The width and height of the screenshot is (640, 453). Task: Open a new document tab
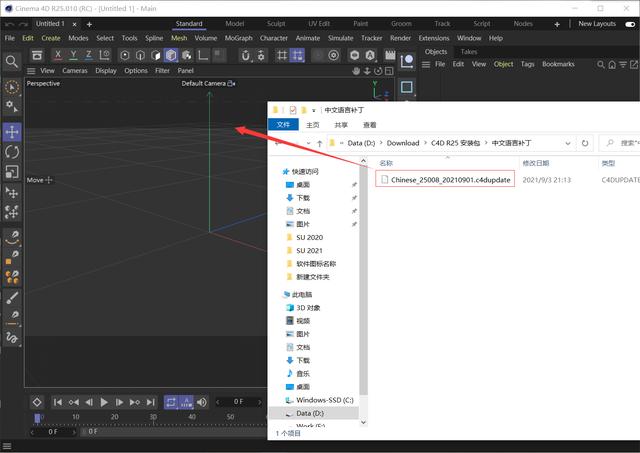(x=89, y=24)
